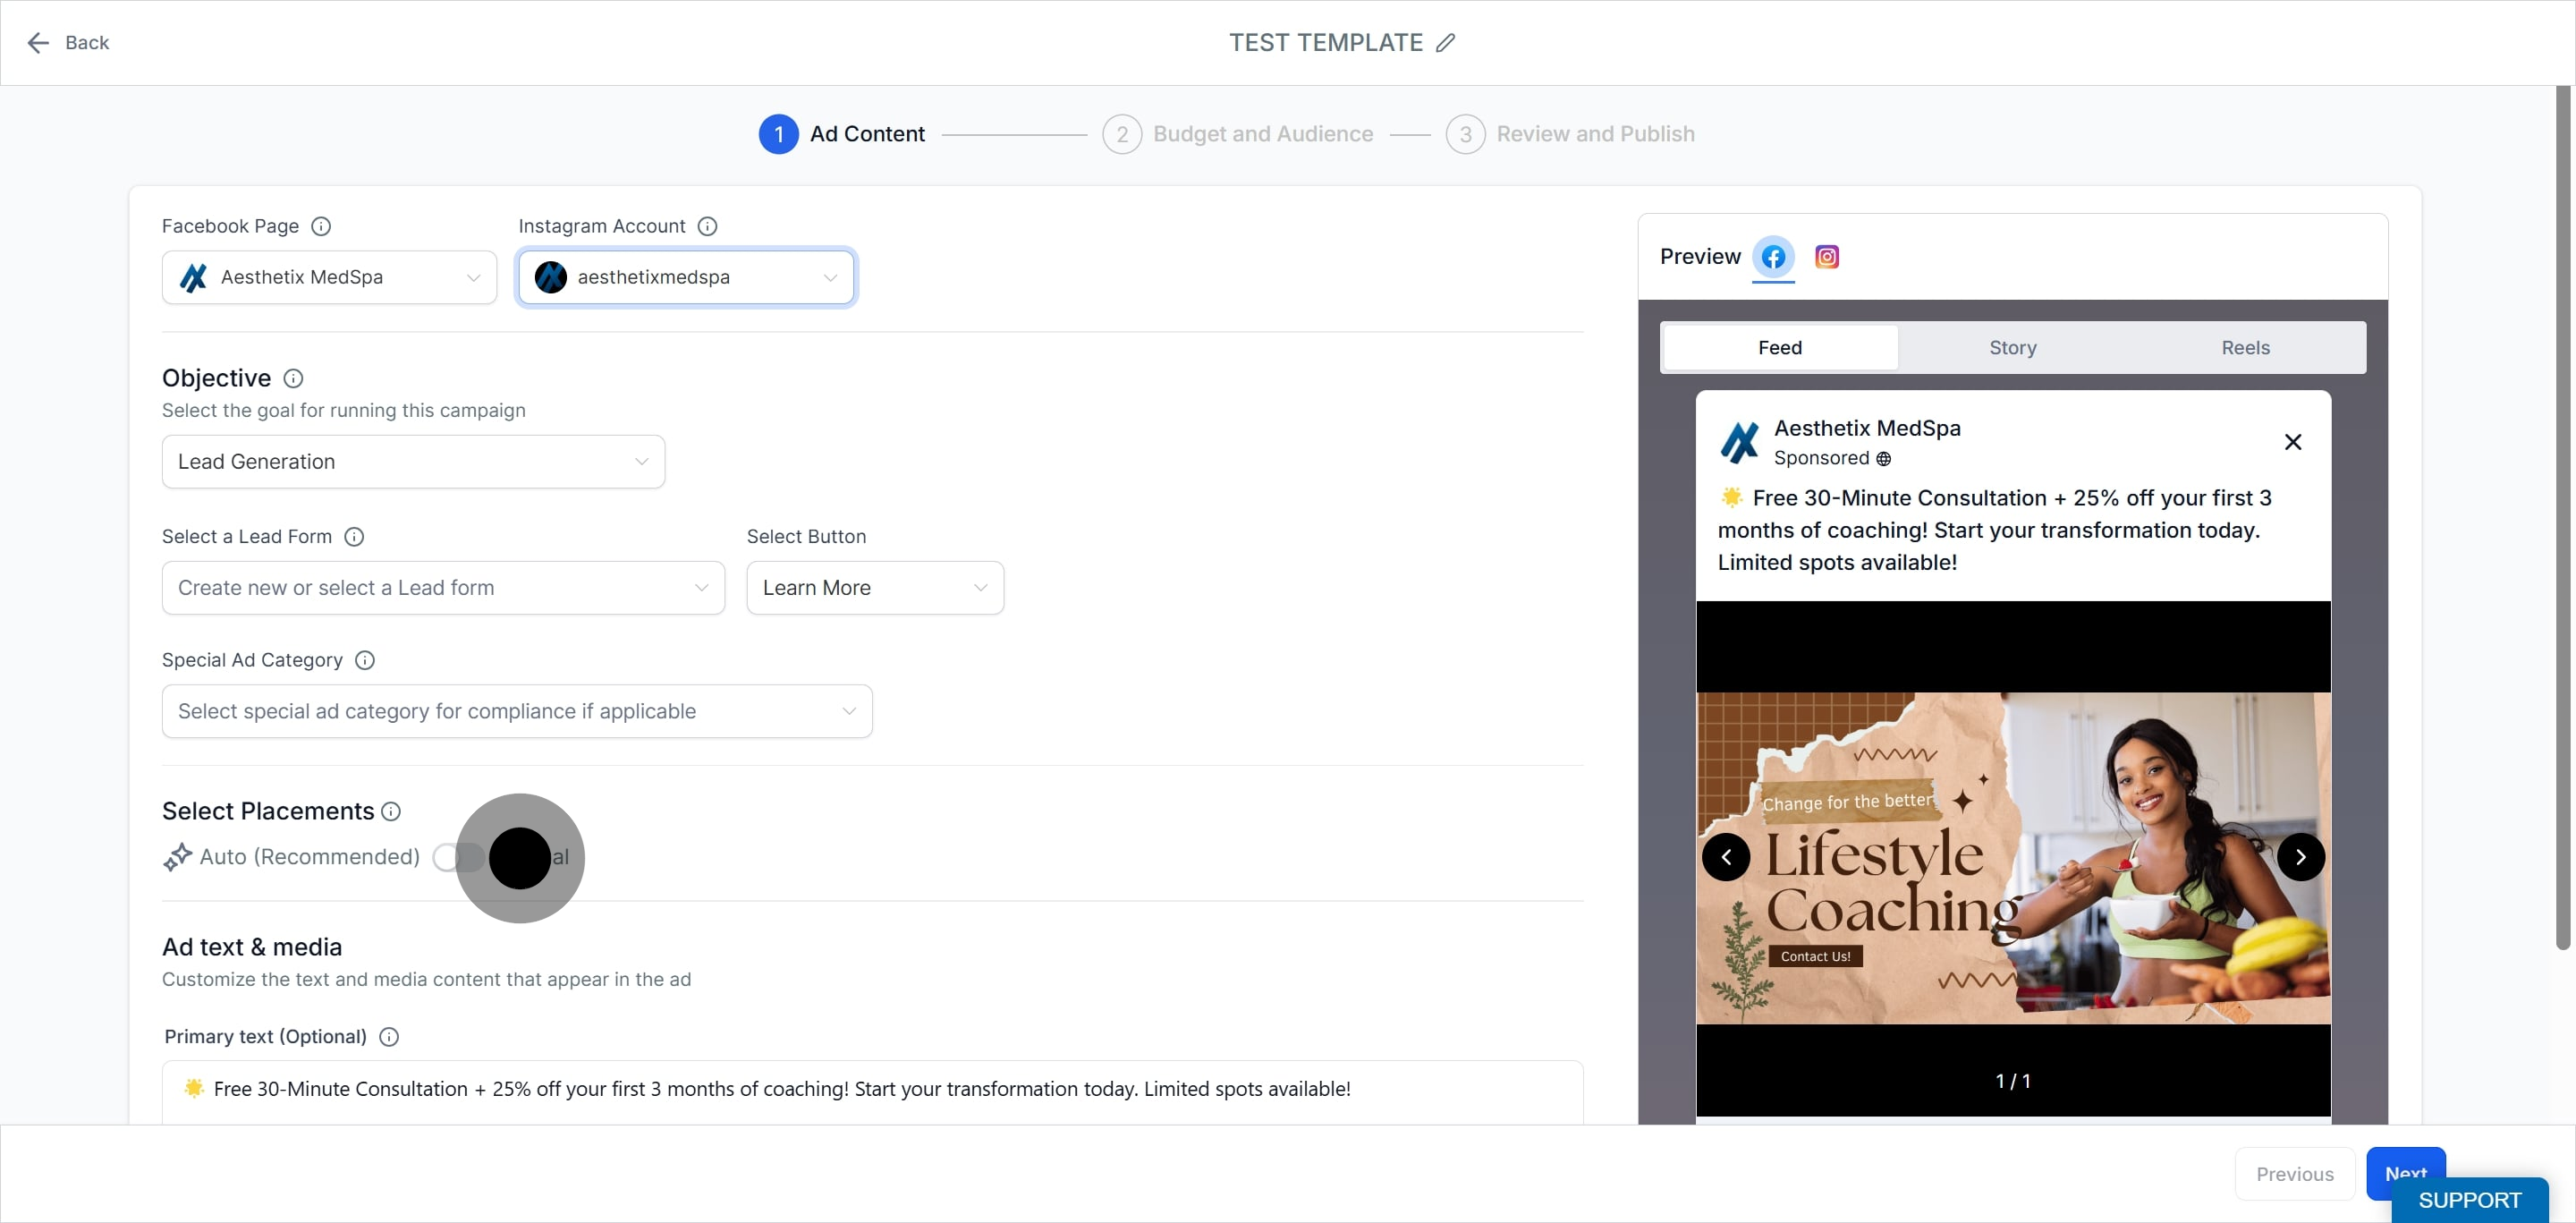This screenshot has width=2576, height=1223.
Task: Click the Special Ad Category info icon
Action: tap(365, 660)
